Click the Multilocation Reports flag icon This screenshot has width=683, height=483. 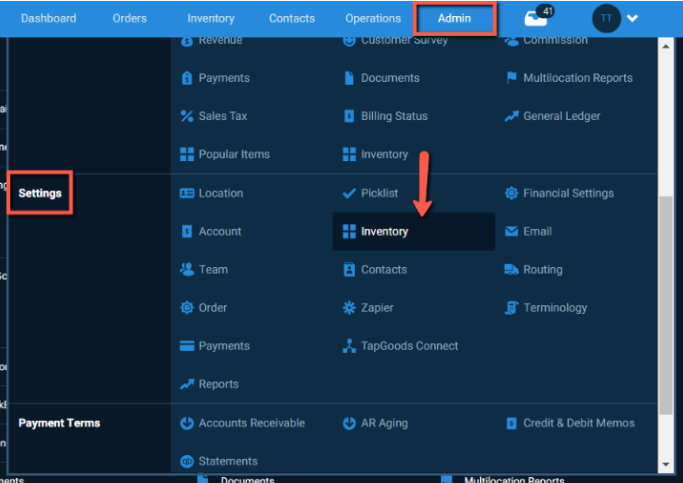(x=511, y=78)
